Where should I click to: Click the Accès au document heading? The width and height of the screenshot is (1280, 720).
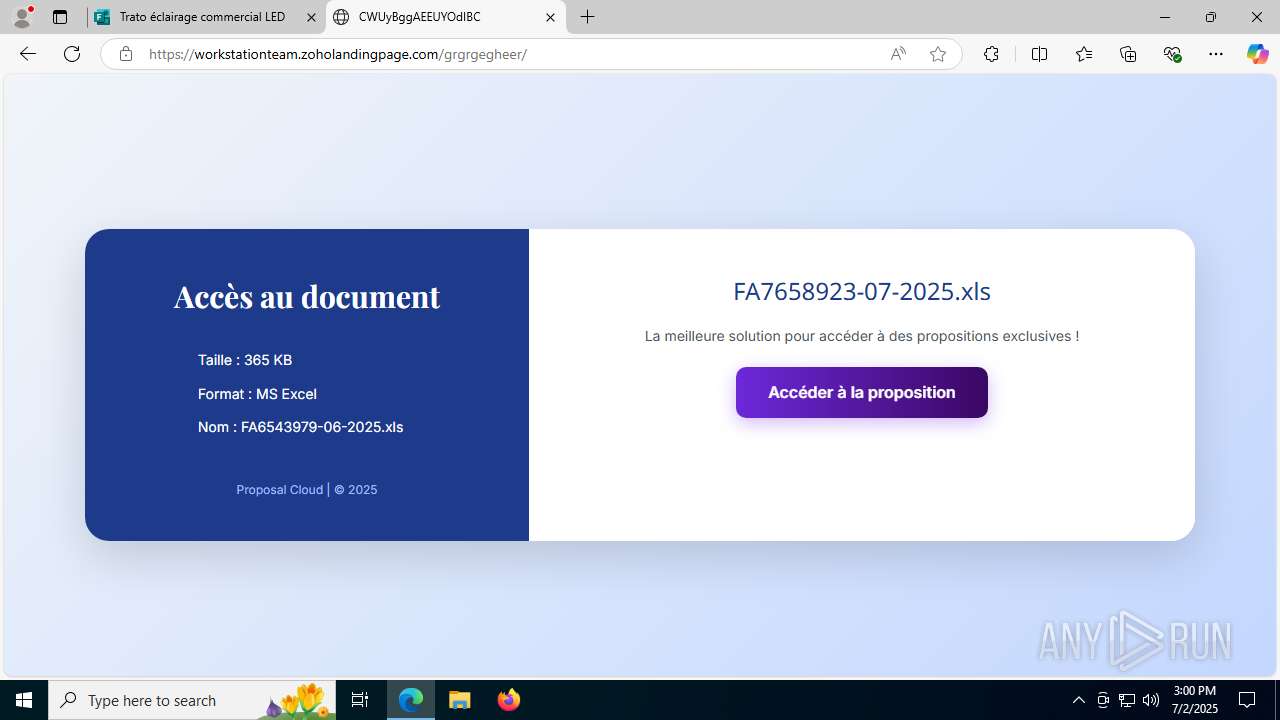coord(307,296)
